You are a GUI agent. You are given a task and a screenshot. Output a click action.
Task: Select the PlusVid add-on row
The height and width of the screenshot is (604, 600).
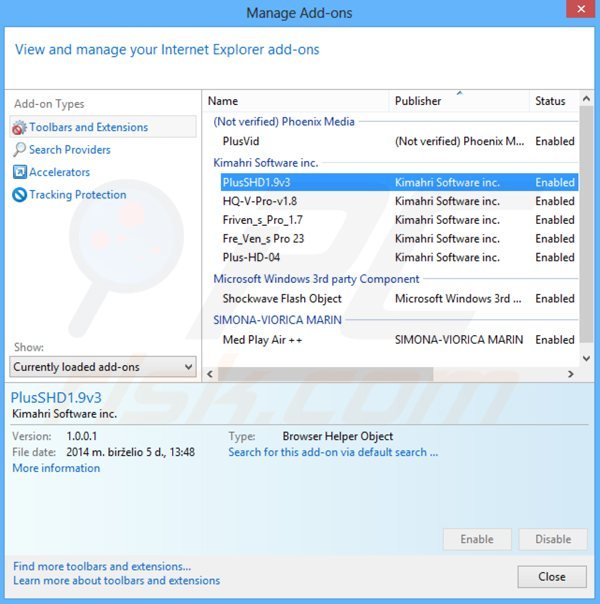click(399, 141)
